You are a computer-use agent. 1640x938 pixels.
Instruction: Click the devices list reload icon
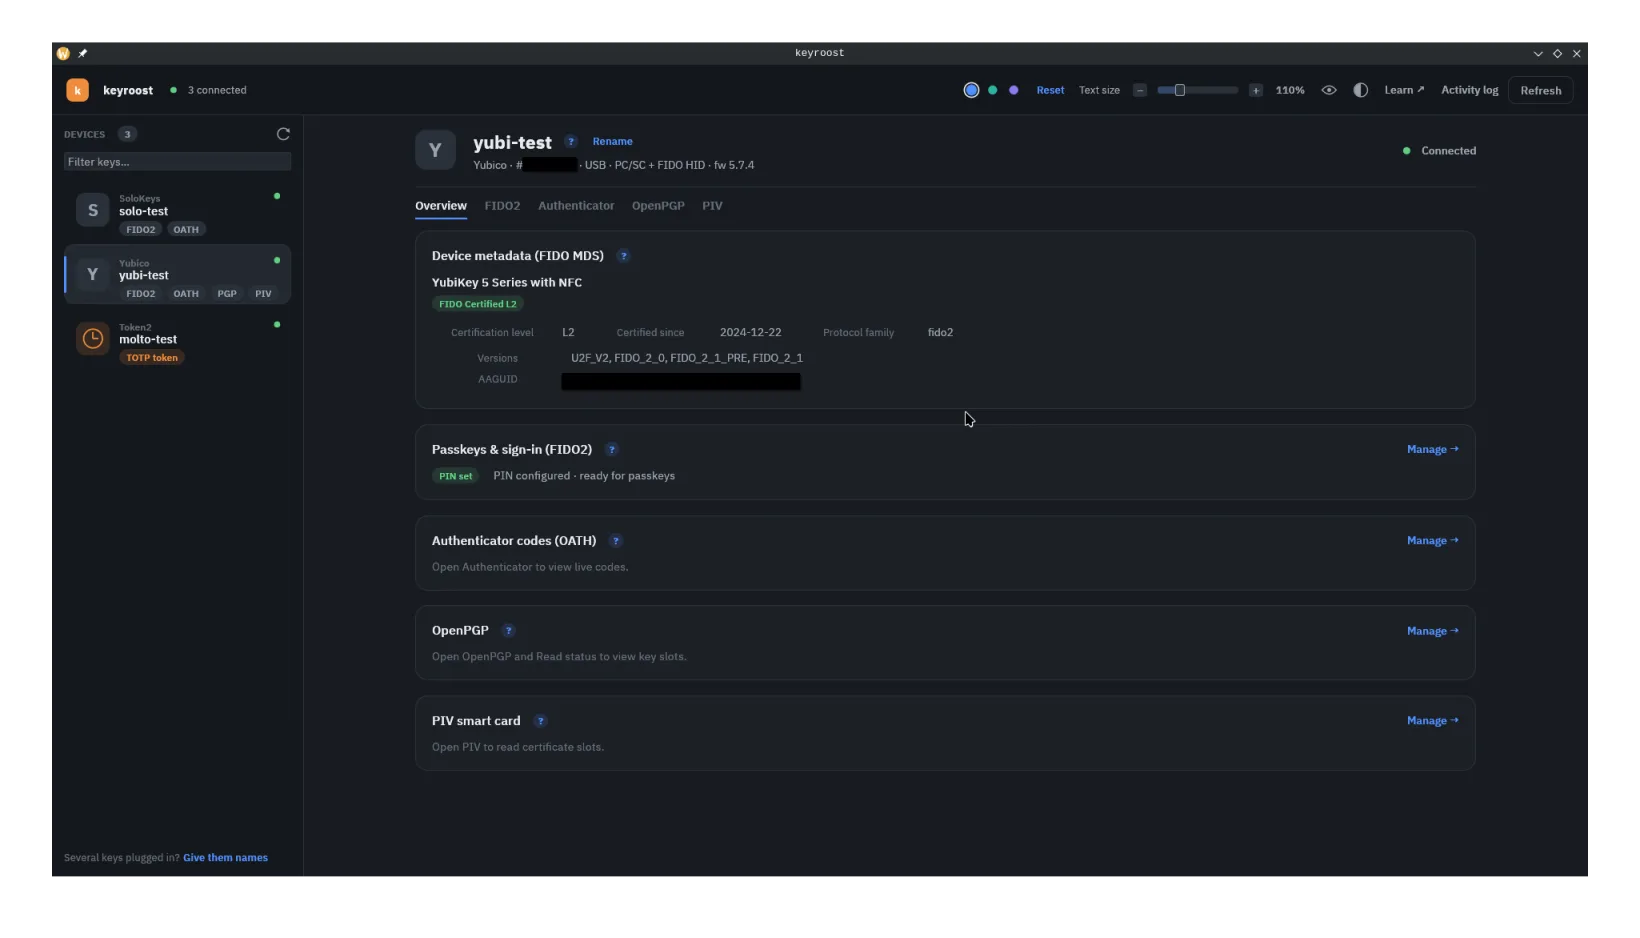tap(283, 134)
